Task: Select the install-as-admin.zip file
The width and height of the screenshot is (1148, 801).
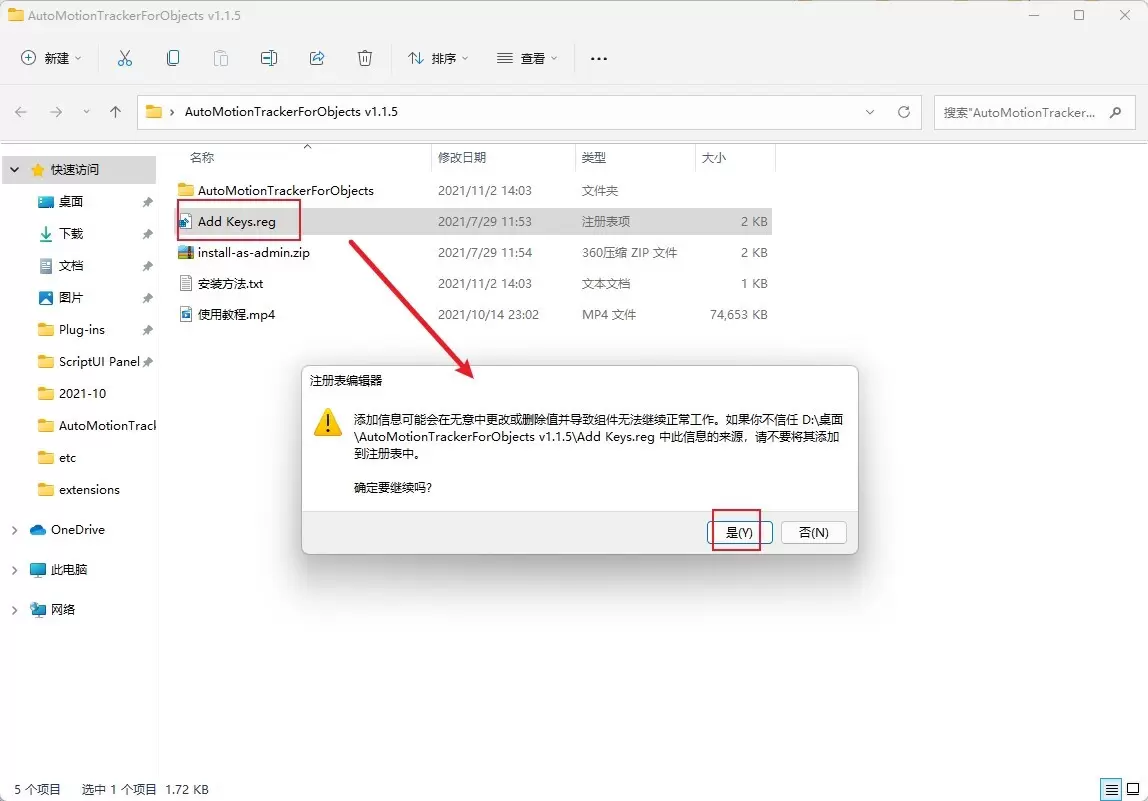Action: coord(253,253)
